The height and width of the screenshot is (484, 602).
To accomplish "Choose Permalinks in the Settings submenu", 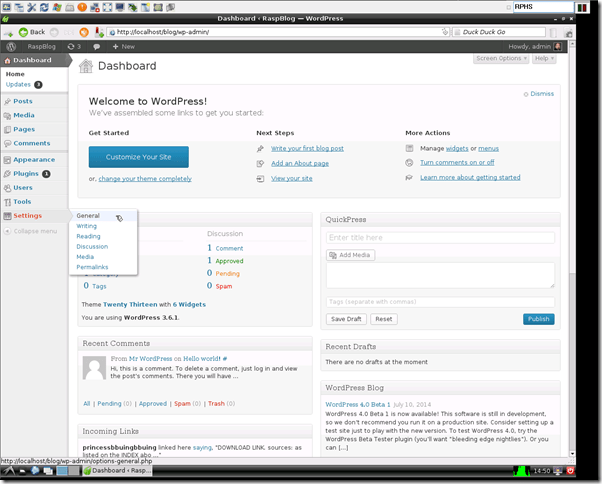I will (x=92, y=267).
